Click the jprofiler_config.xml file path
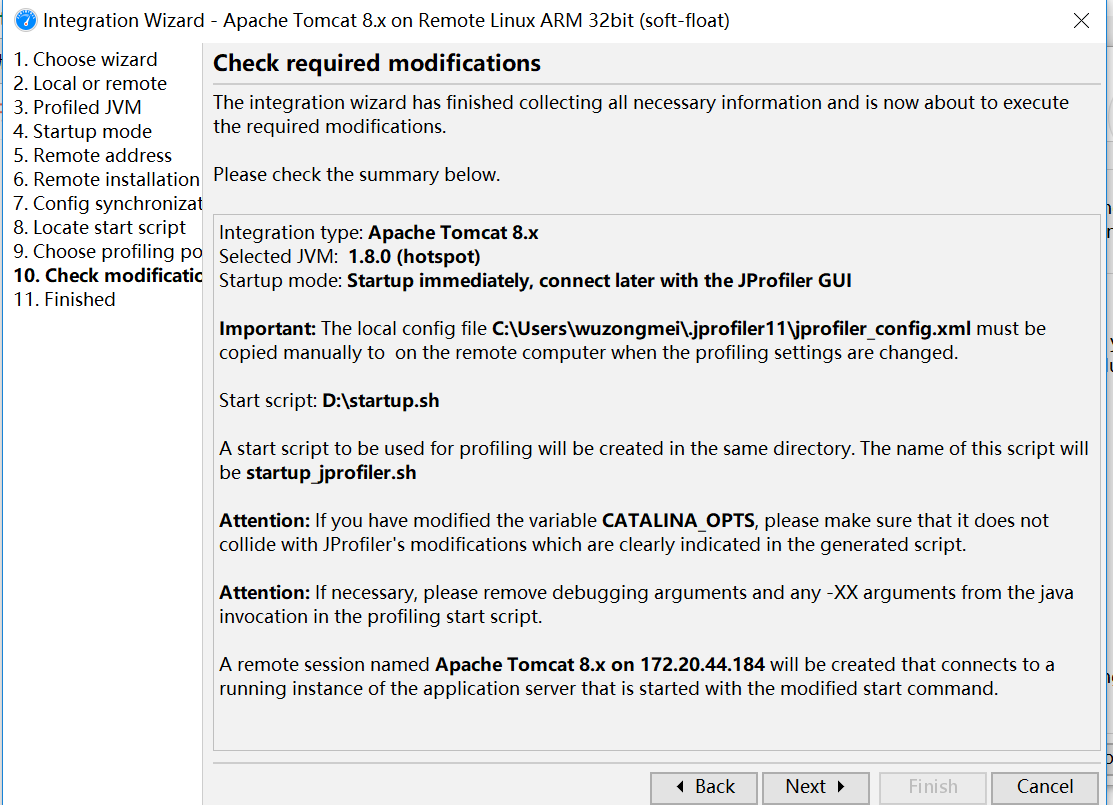Viewport: 1113px width, 805px height. (x=731, y=329)
